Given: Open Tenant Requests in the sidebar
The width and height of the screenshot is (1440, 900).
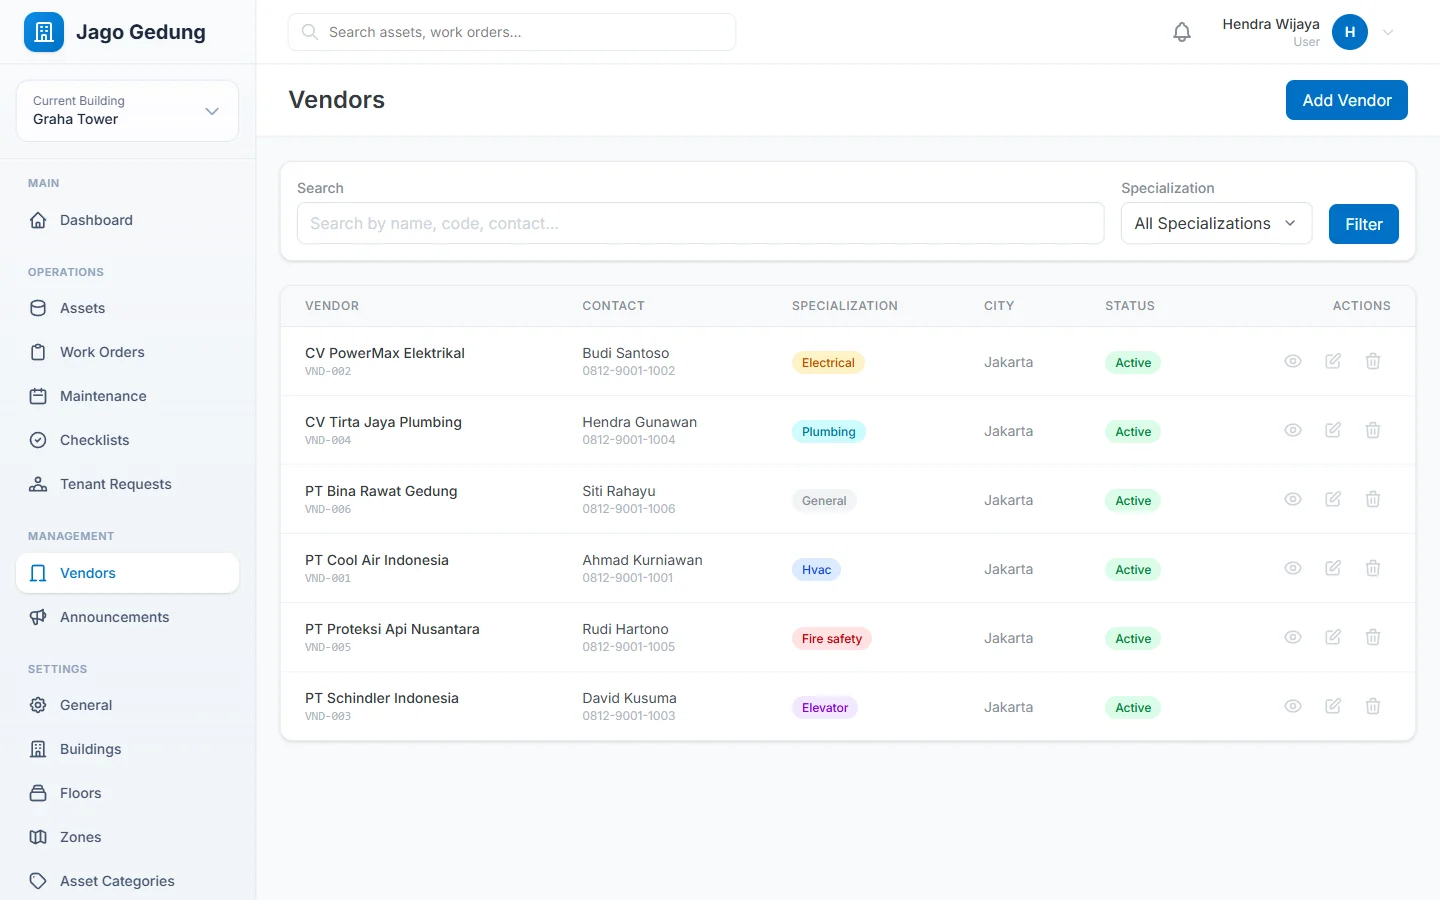Looking at the screenshot, I should (x=127, y=484).
